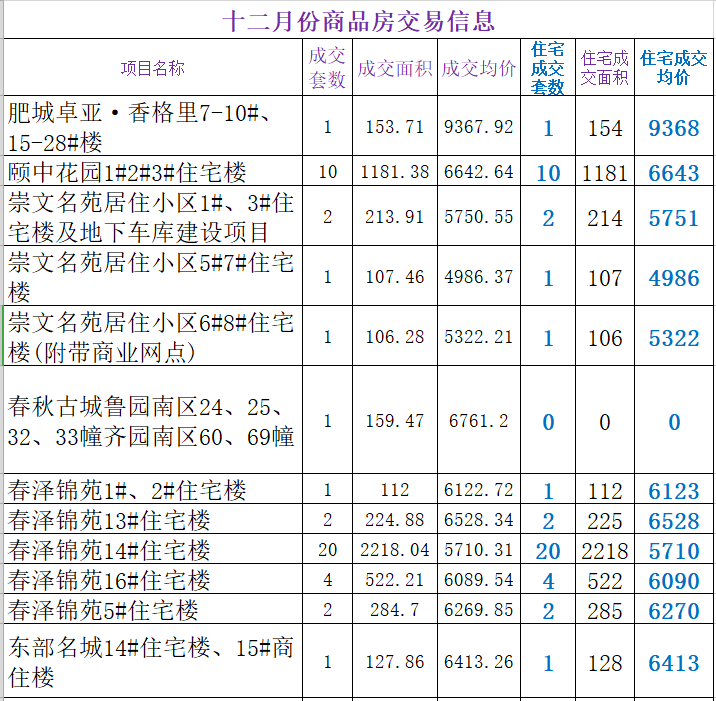The width and height of the screenshot is (716, 701).
Task: Select the 住宅成交面积 header cell
Action: coord(605,68)
